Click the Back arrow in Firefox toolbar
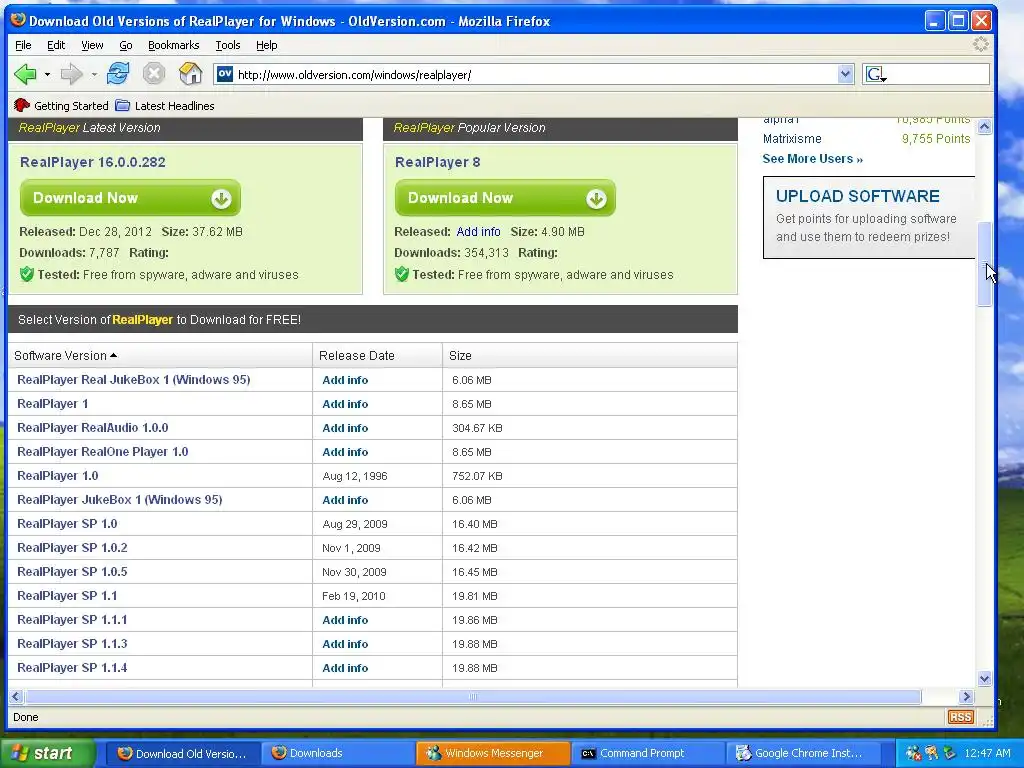Image resolution: width=1024 pixels, height=768 pixels. (25, 74)
